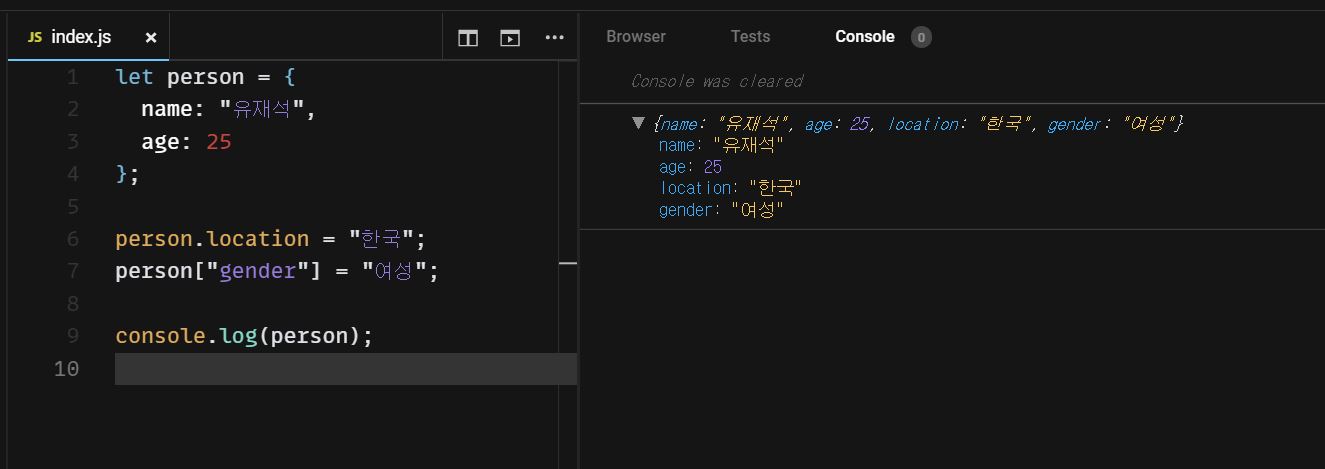Viewport: 1325px width, 469px height.
Task: Click the 'Console was cleared' message
Action: tap(717, 81)
